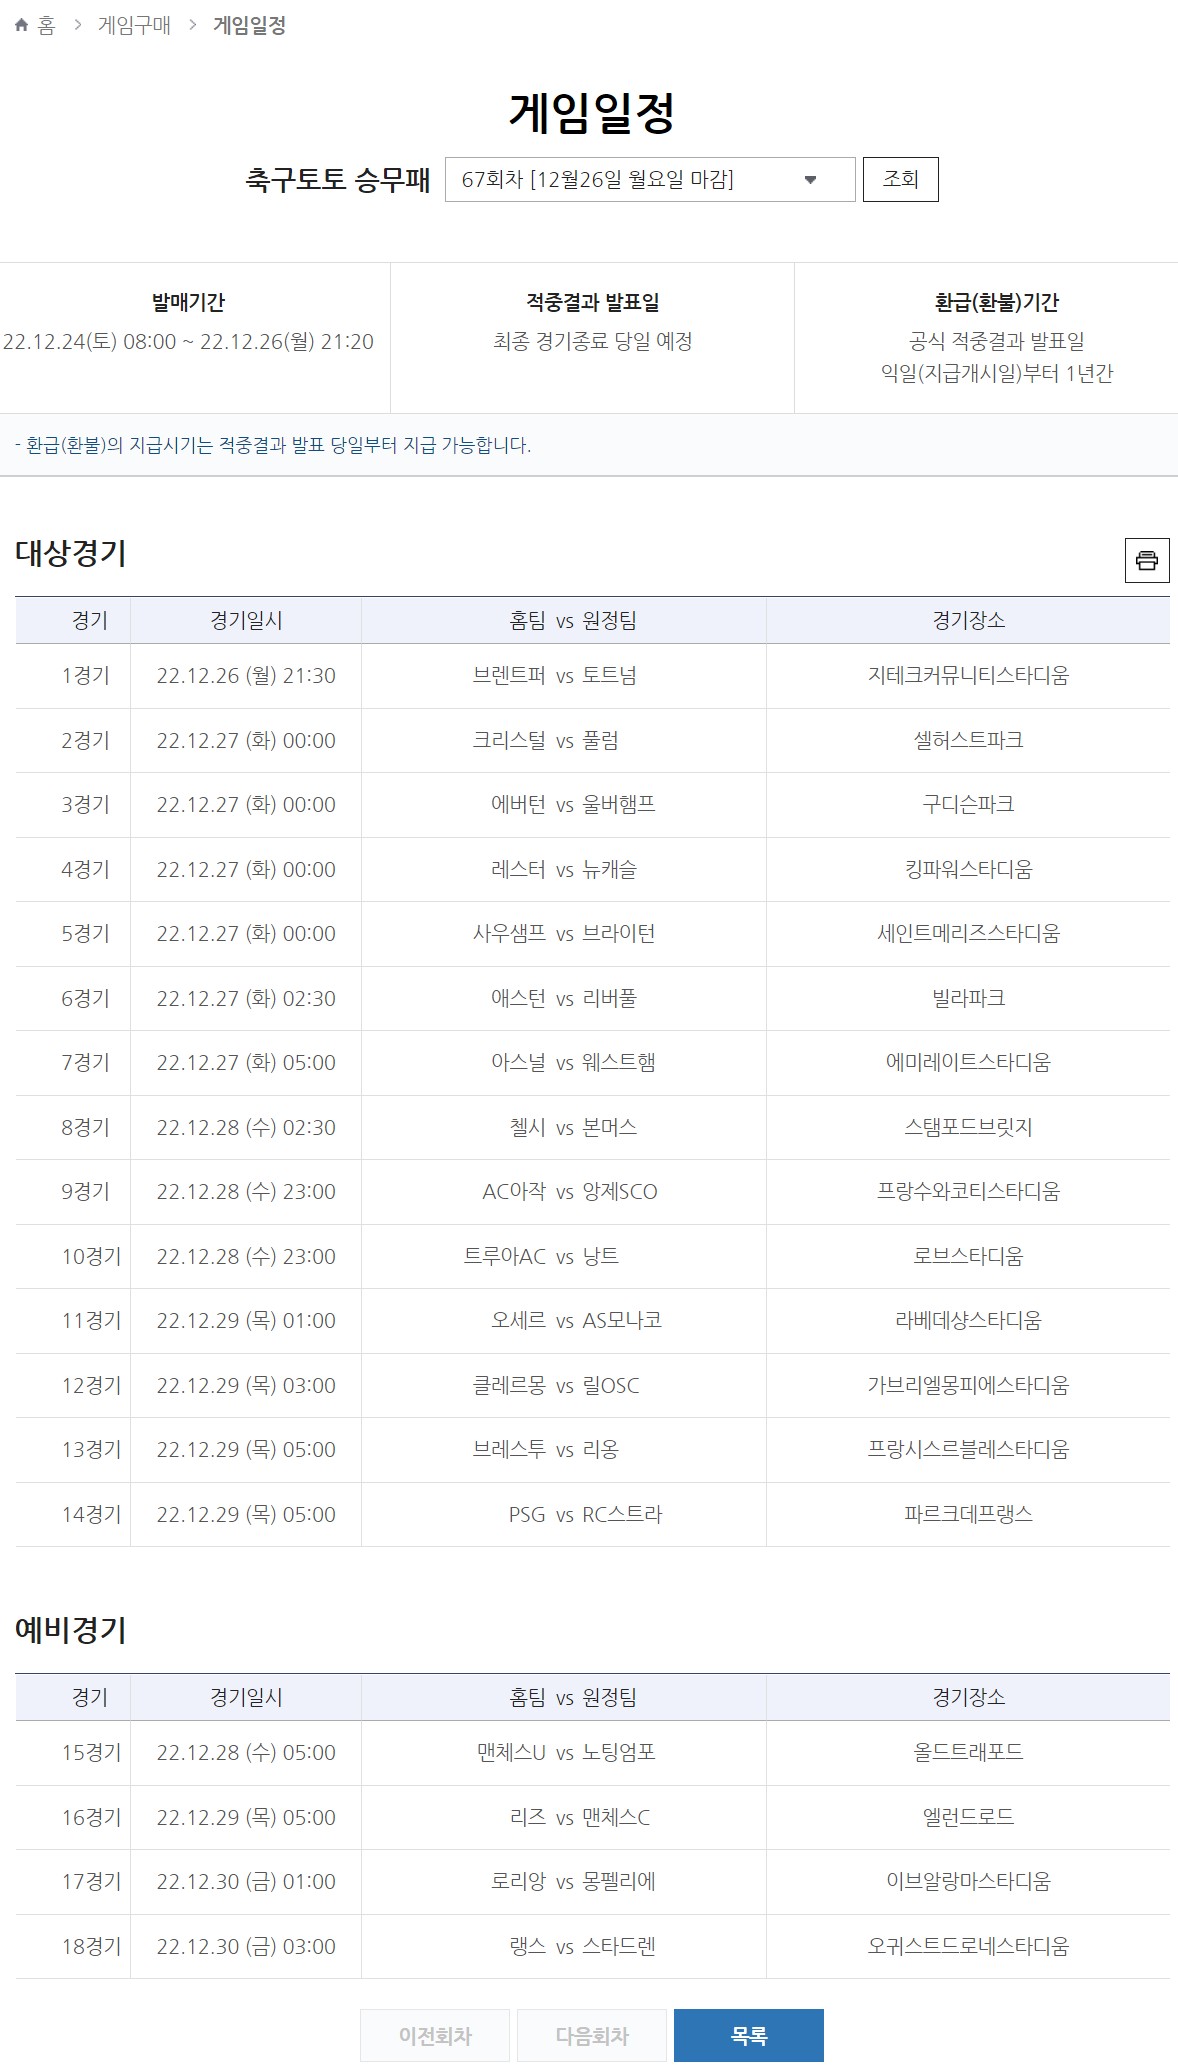Click the 경기장소 header in 예비경기 table
This screenshot has height=2071, width=1178.
[967, 1698]
